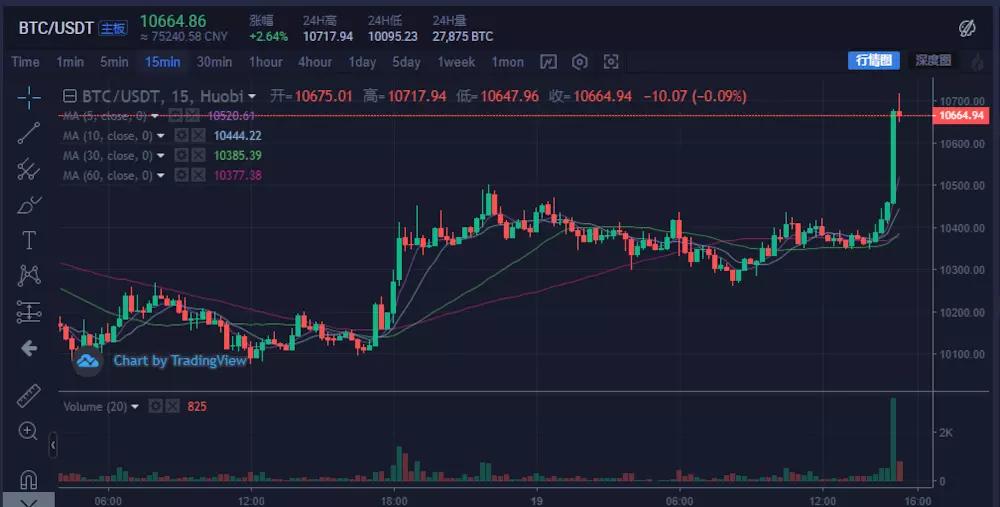Image resolution: width=1000 pixels, height=507 pixels.
Task: Select the ruler measure tool
Action: coord(29,395)
